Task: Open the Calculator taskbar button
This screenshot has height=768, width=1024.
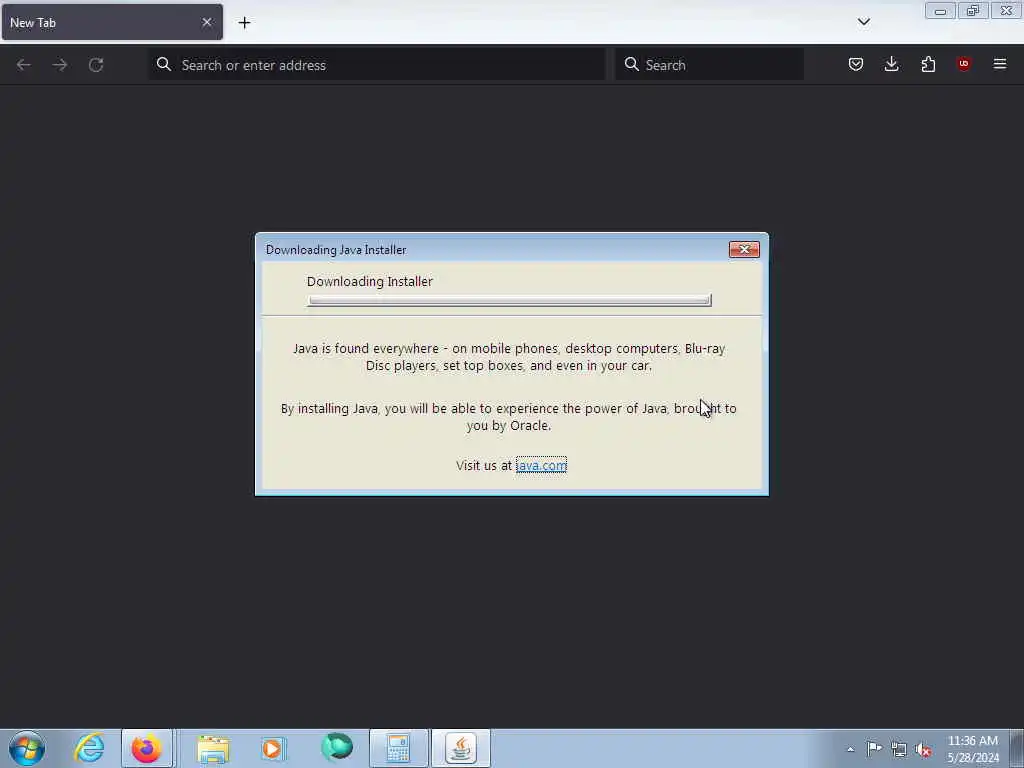Action: point(398,748)
